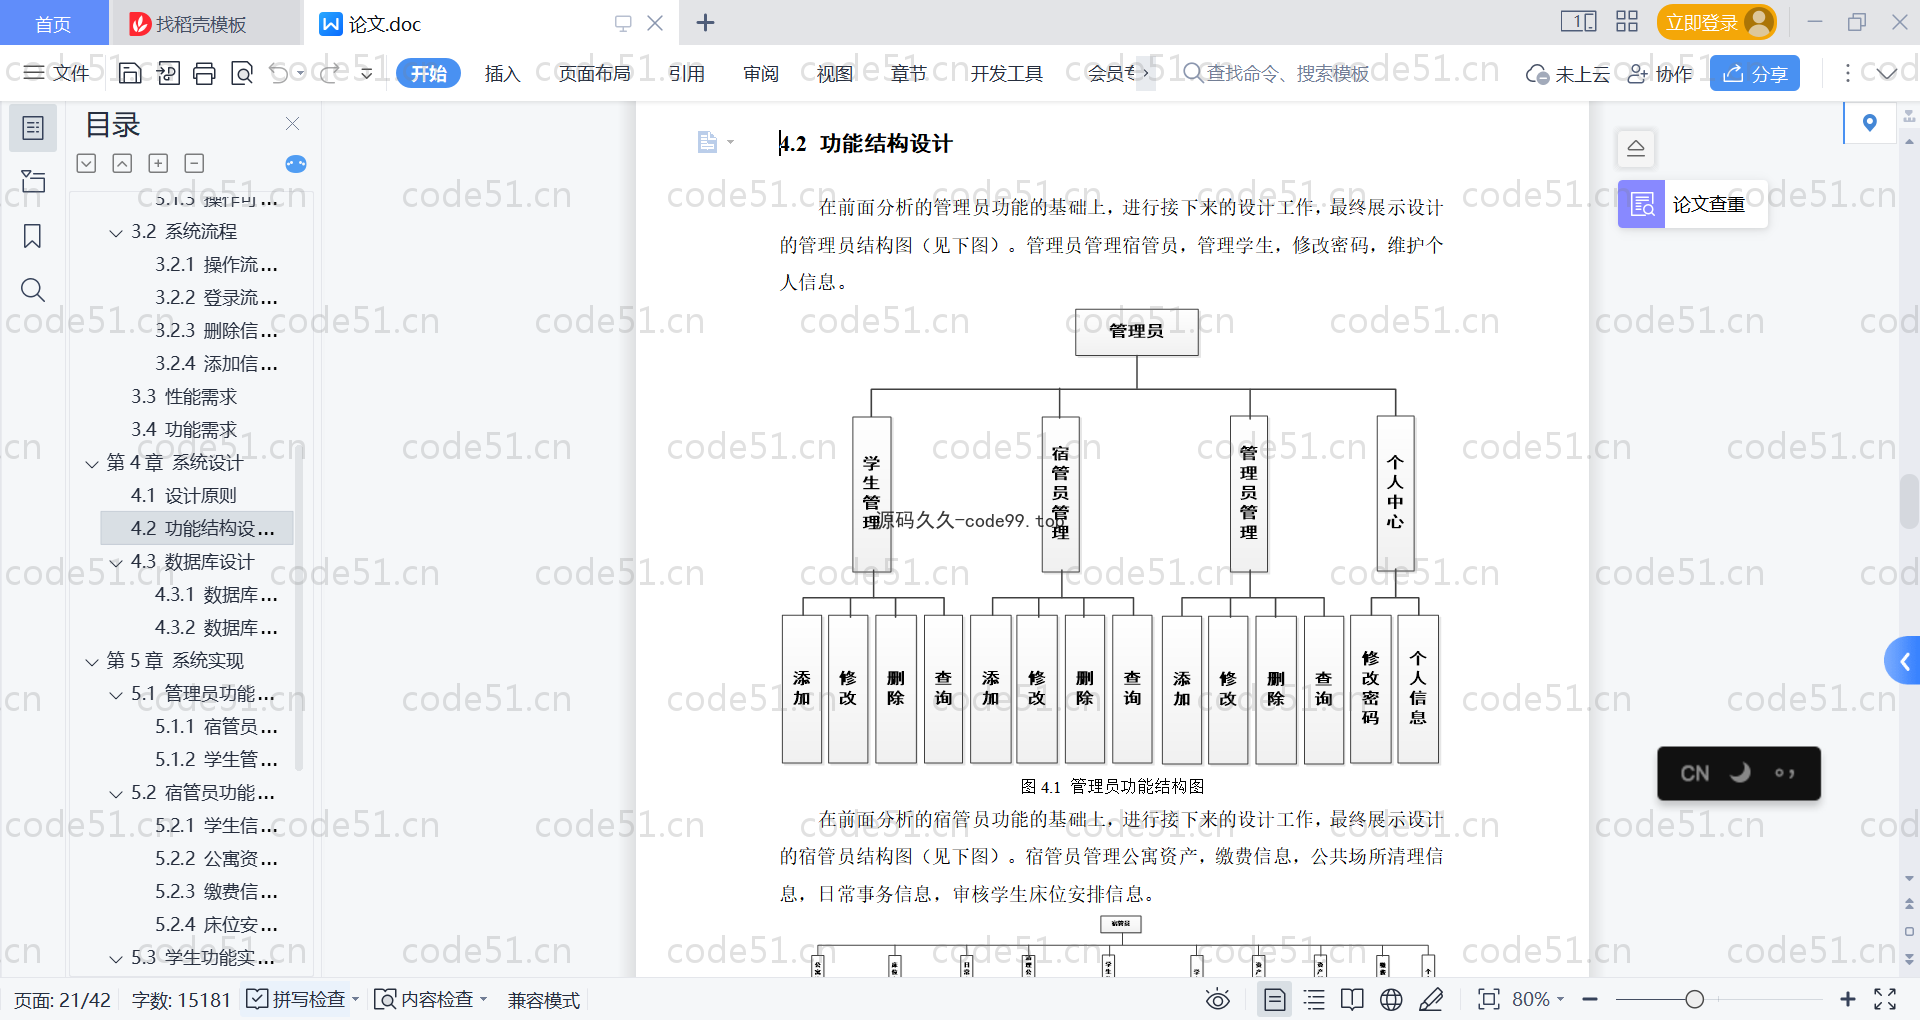
Task: Open the chapter navigation icon in left sidebar
Action: (x=33, y=181)
